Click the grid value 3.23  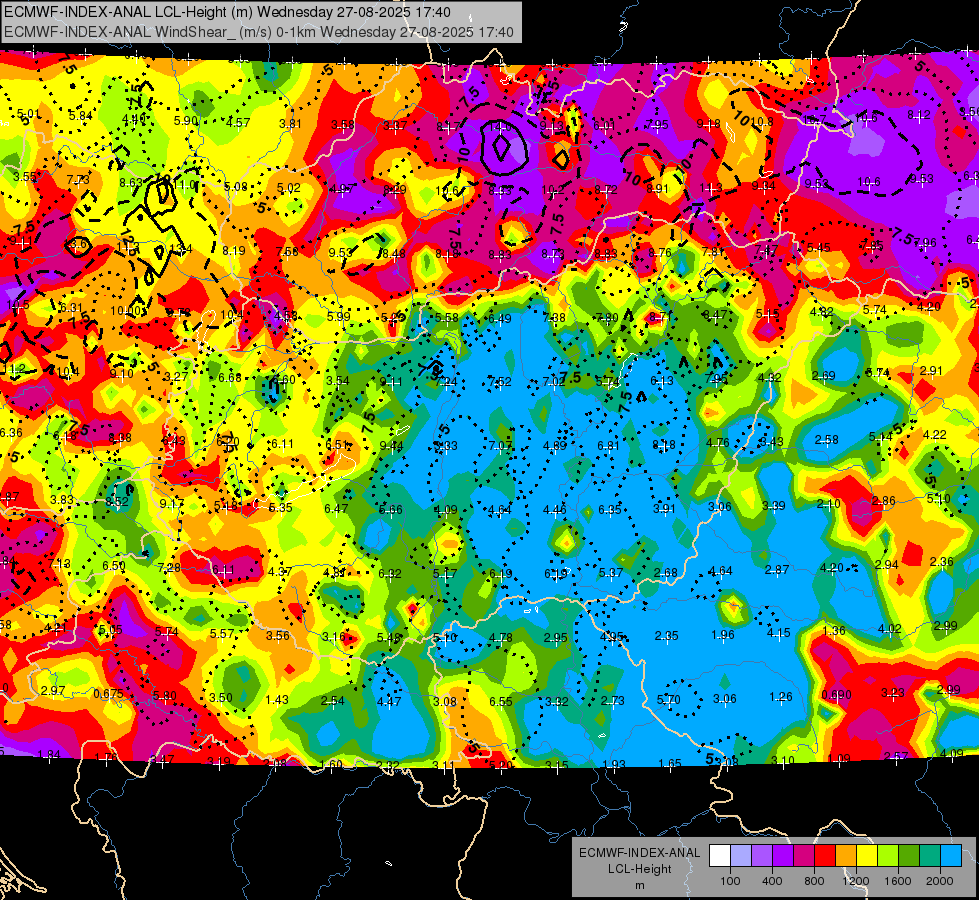pos(893,692)
